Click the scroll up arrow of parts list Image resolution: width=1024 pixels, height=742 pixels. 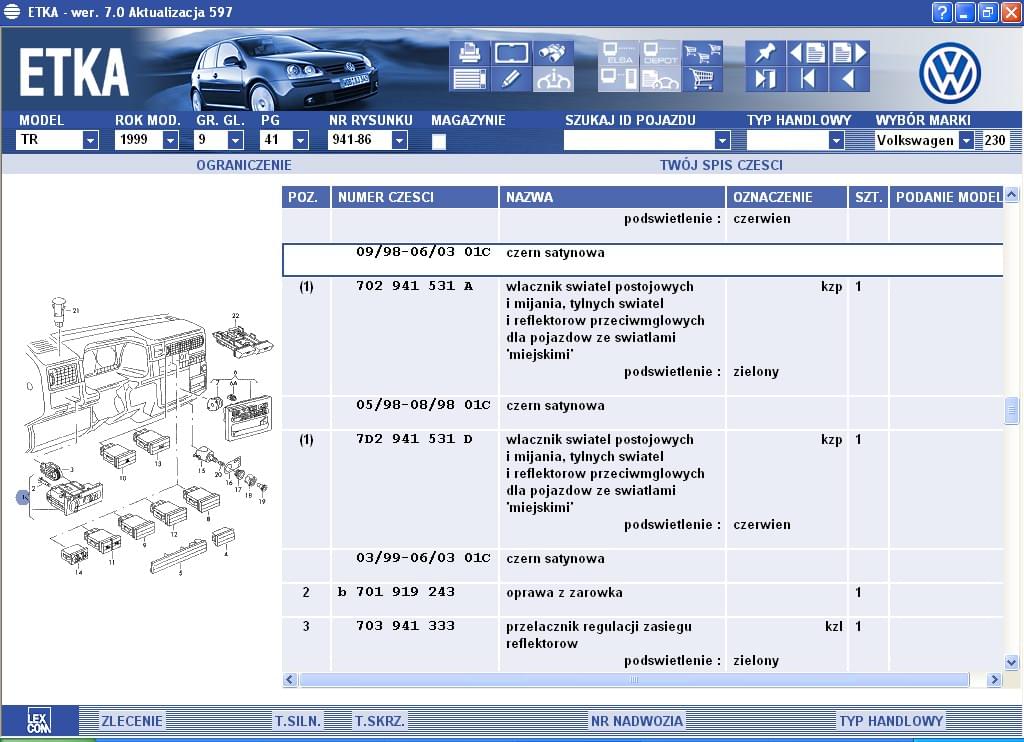click(1012, 195)
